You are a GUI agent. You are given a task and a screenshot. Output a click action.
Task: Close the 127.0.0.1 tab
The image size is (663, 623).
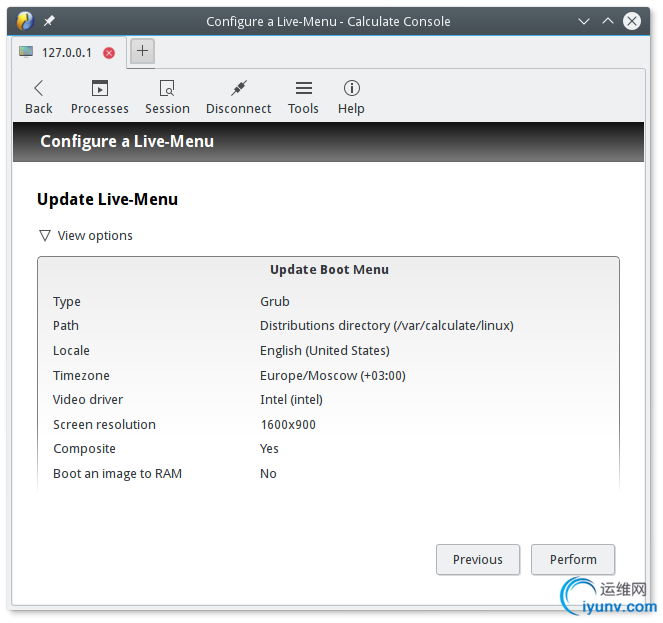[x=109, y=53]
